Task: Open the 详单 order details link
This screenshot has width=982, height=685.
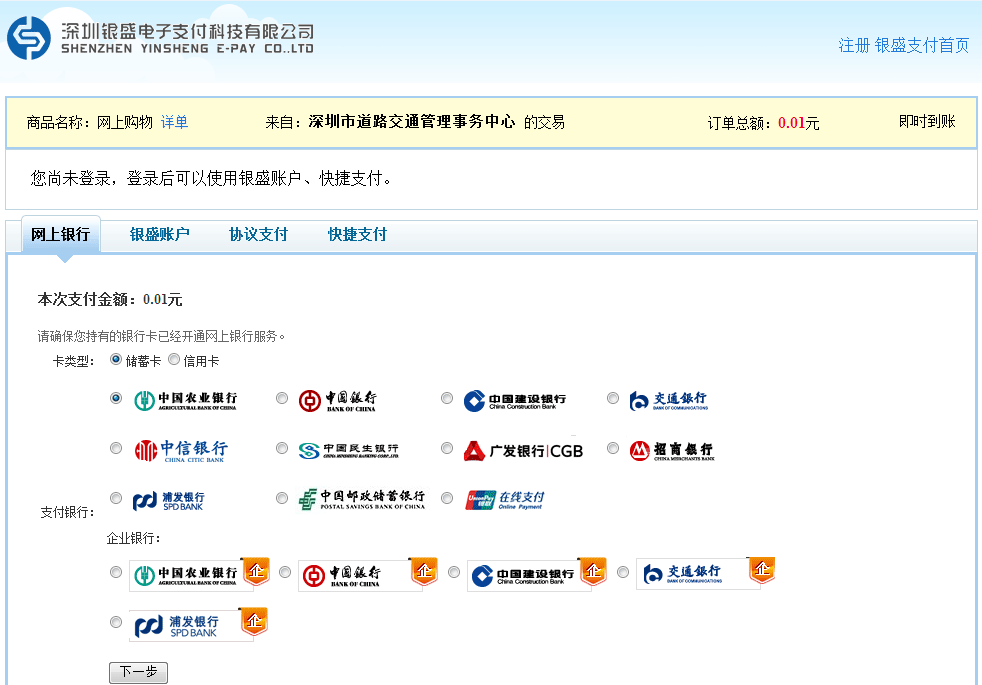Action: tap(174, 122)
